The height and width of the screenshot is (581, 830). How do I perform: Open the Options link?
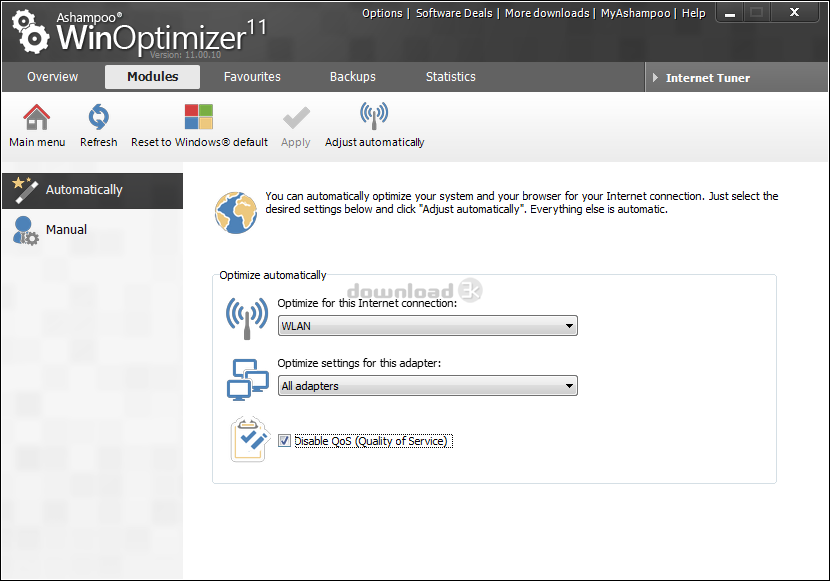(382, 13)
